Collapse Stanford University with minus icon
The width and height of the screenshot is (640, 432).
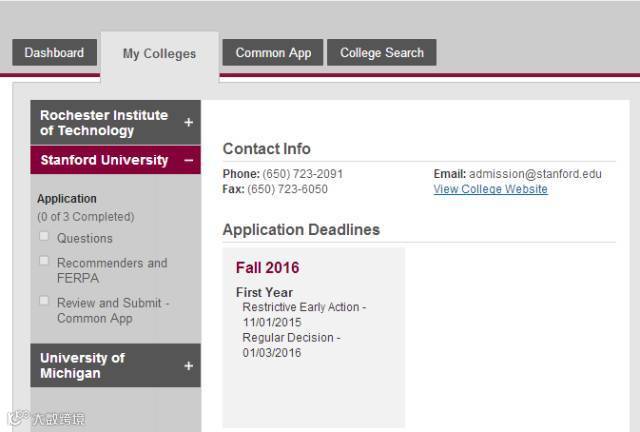pos(188,160)
